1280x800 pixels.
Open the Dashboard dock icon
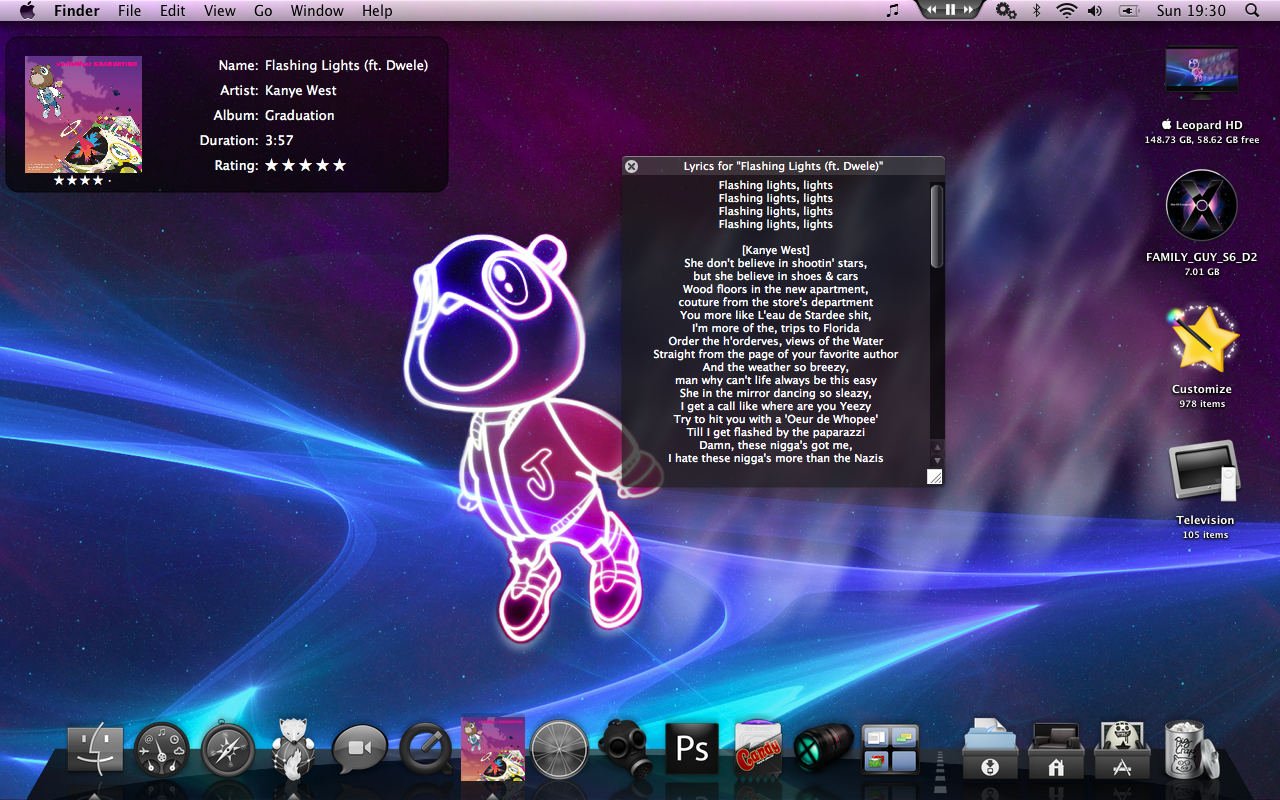click(162, 749)
